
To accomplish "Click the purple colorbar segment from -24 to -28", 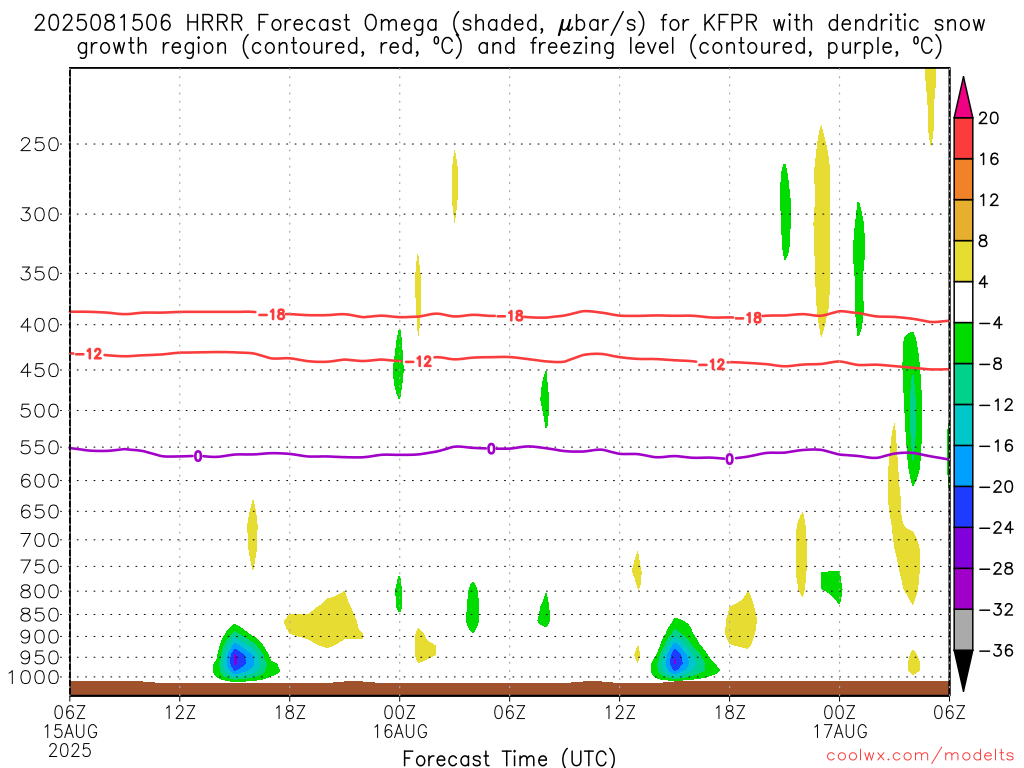I will point(963,548).
